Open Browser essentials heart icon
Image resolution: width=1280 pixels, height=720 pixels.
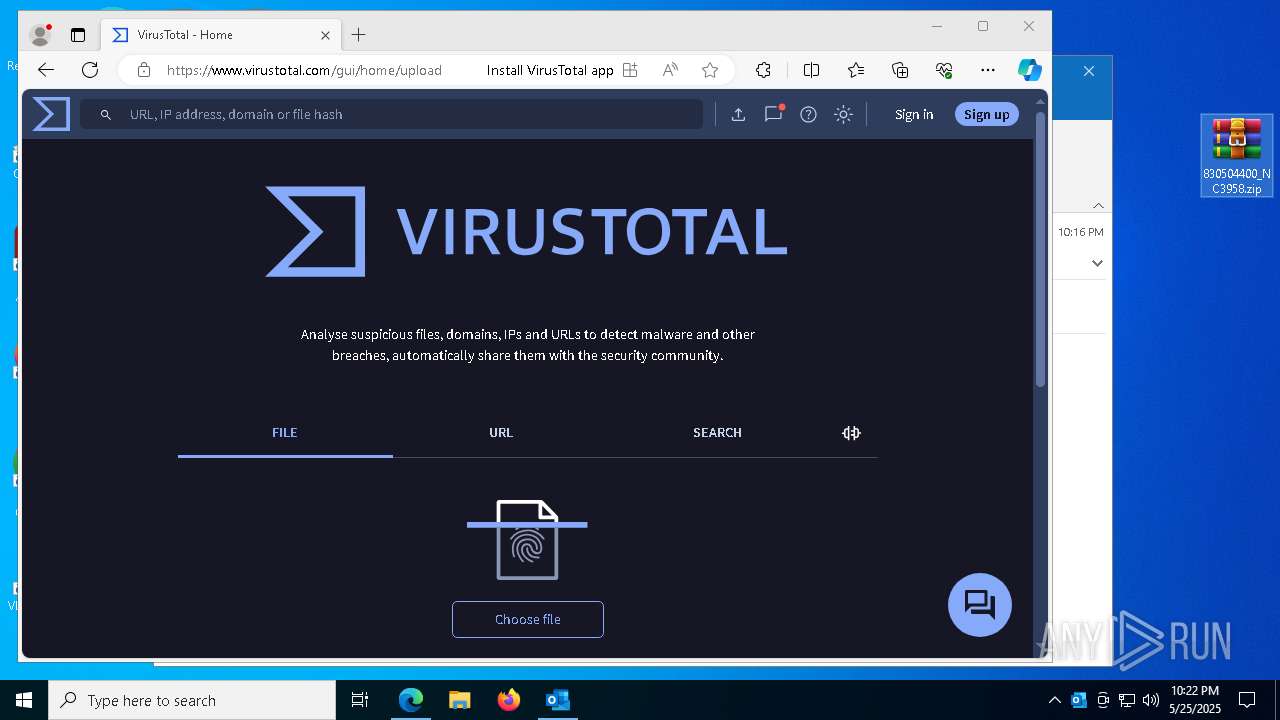coord(944,70)
